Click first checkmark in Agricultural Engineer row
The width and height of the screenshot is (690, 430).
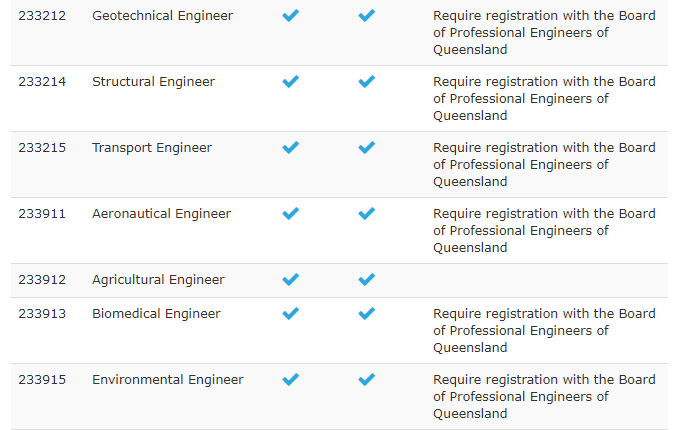click(291, 280)
